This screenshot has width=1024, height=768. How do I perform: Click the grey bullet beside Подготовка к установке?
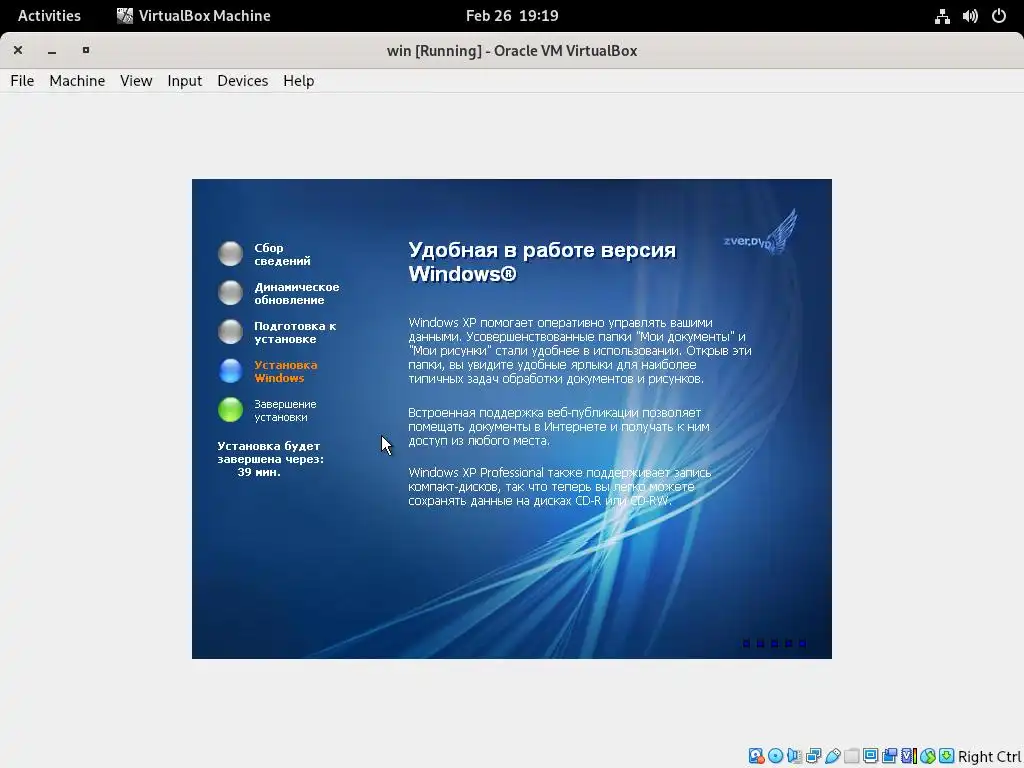tap(231, 332)
